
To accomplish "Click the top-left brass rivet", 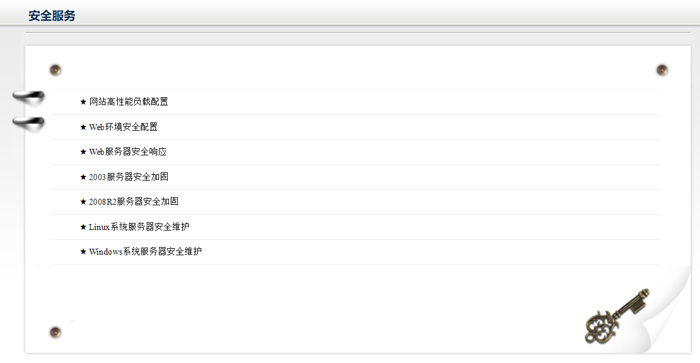I will click(55, 70).
